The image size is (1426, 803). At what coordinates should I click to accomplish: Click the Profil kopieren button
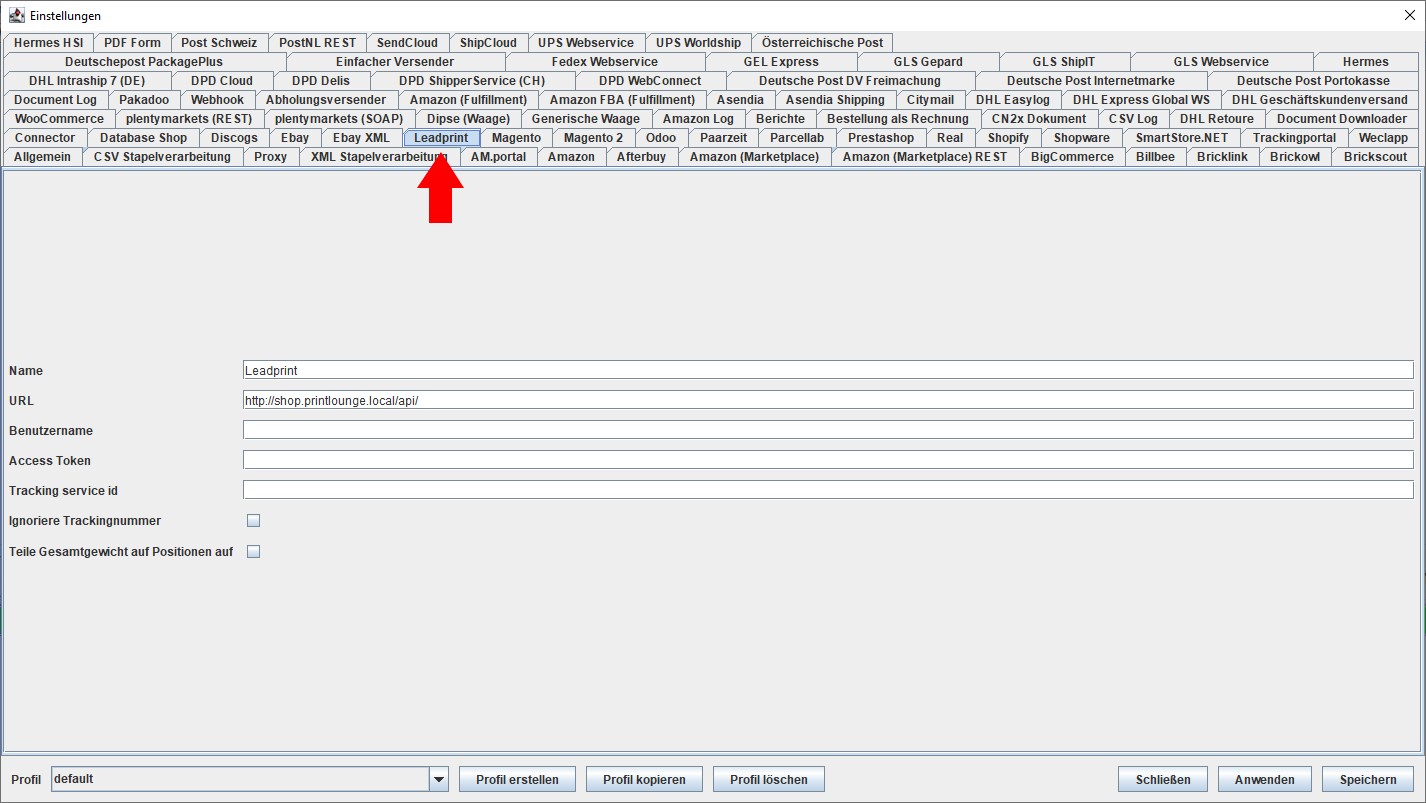644,779
